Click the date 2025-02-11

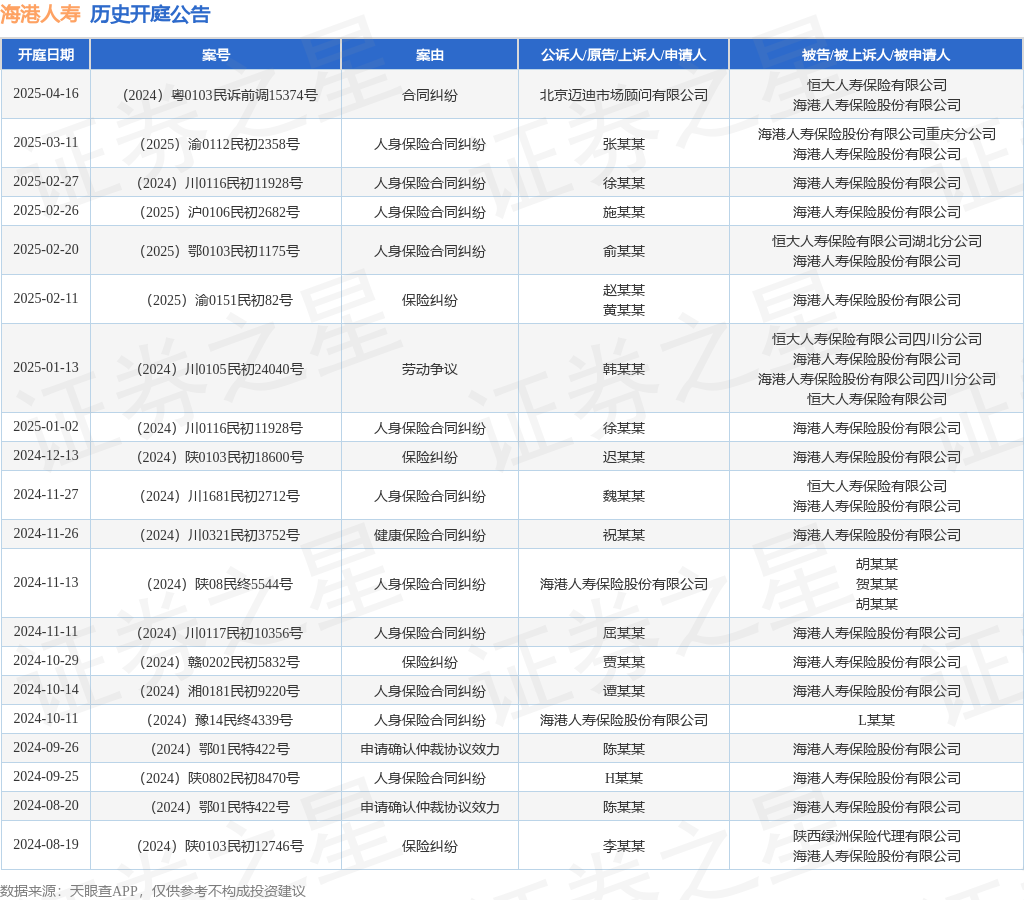point(46,298)
